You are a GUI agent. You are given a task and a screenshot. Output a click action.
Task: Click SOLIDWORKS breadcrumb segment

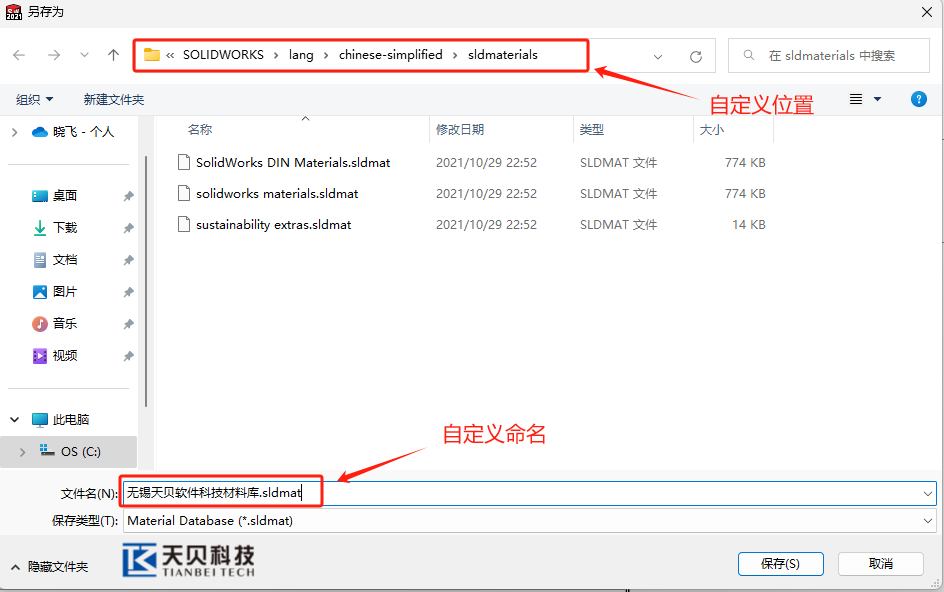tap(223, 55)
